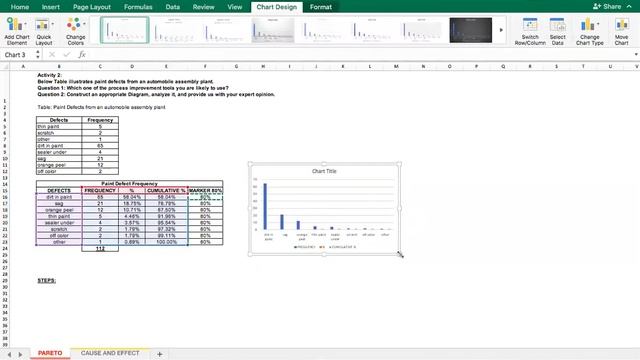The width and height of the screenshot is (640, 360).
Task: Click the CUMULATIVE % legend entry
Action: [x=342, y=247]
